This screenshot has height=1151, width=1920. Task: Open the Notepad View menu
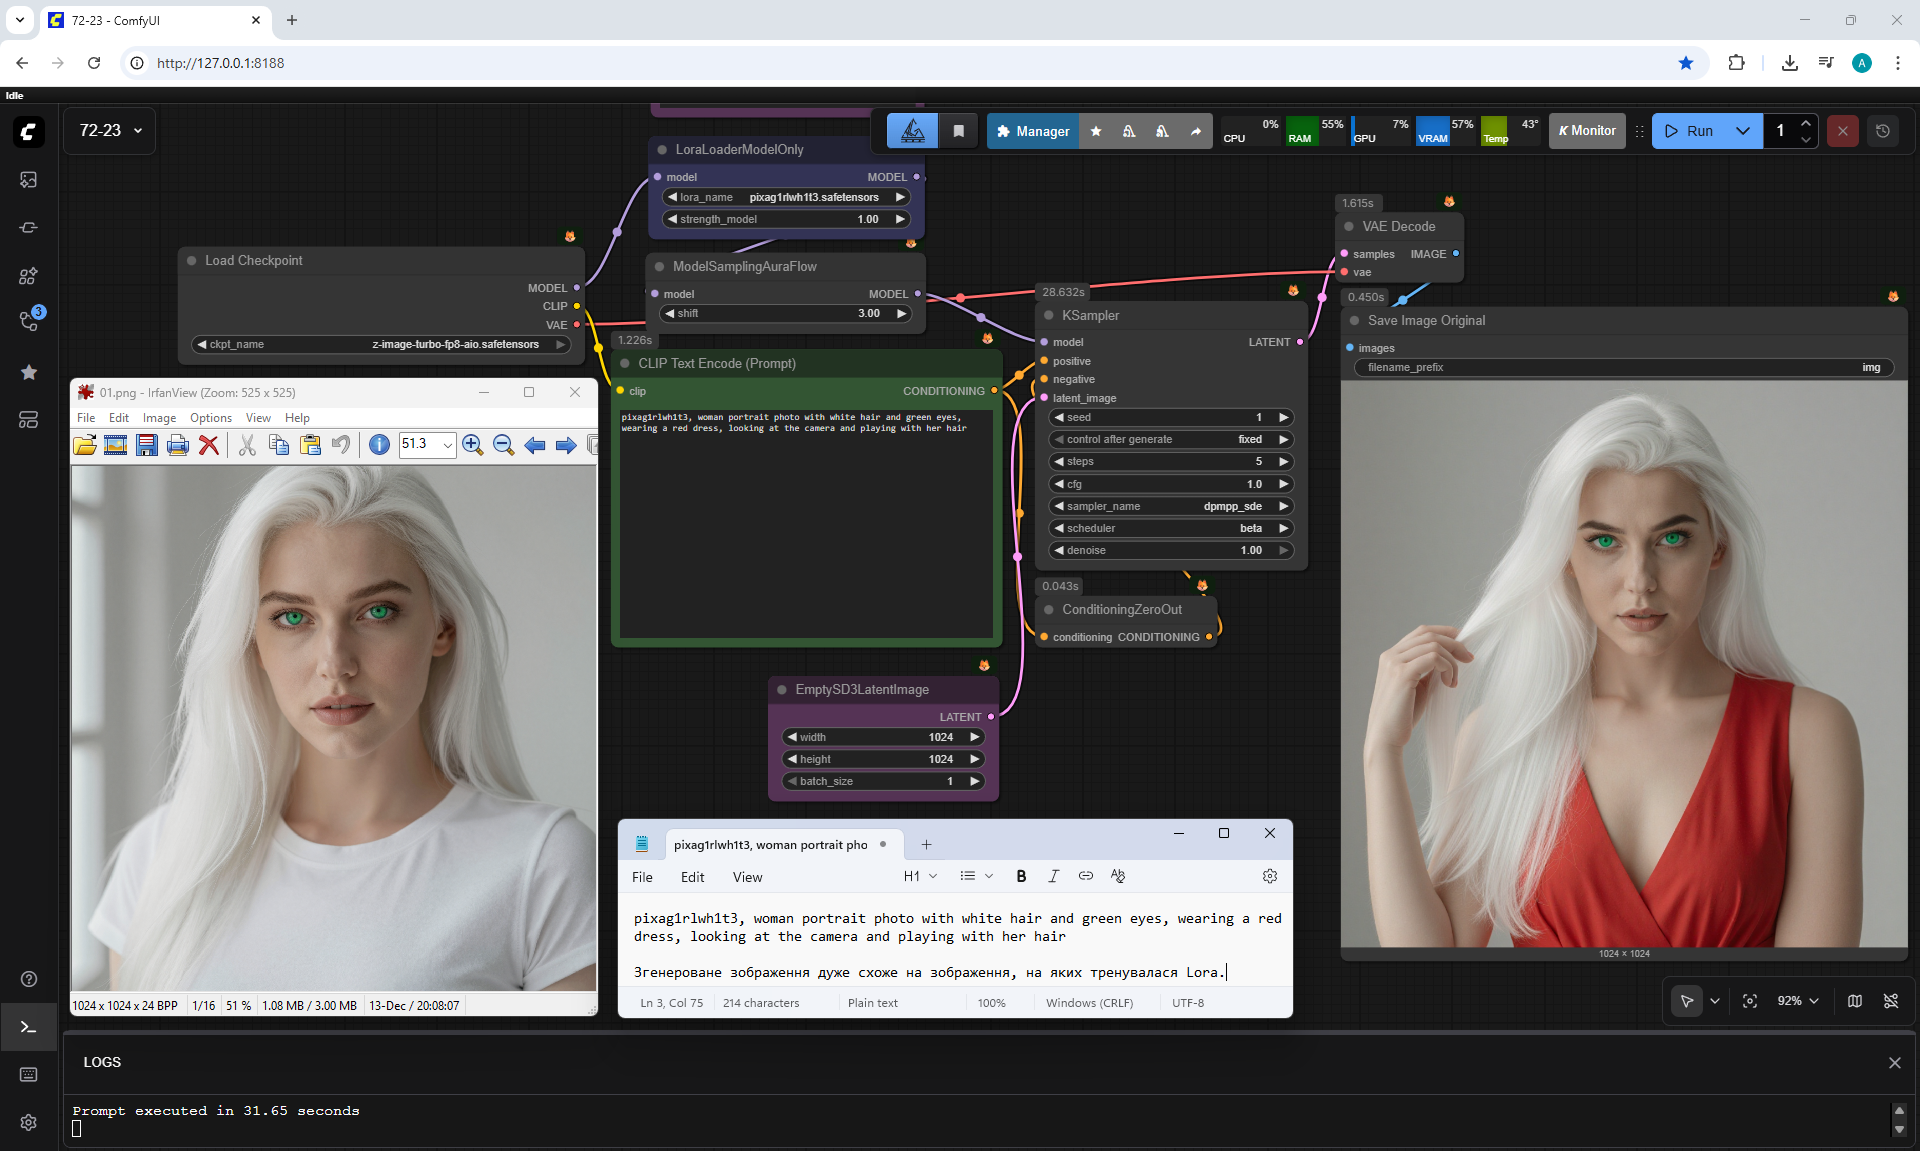(x=747, y=877)
